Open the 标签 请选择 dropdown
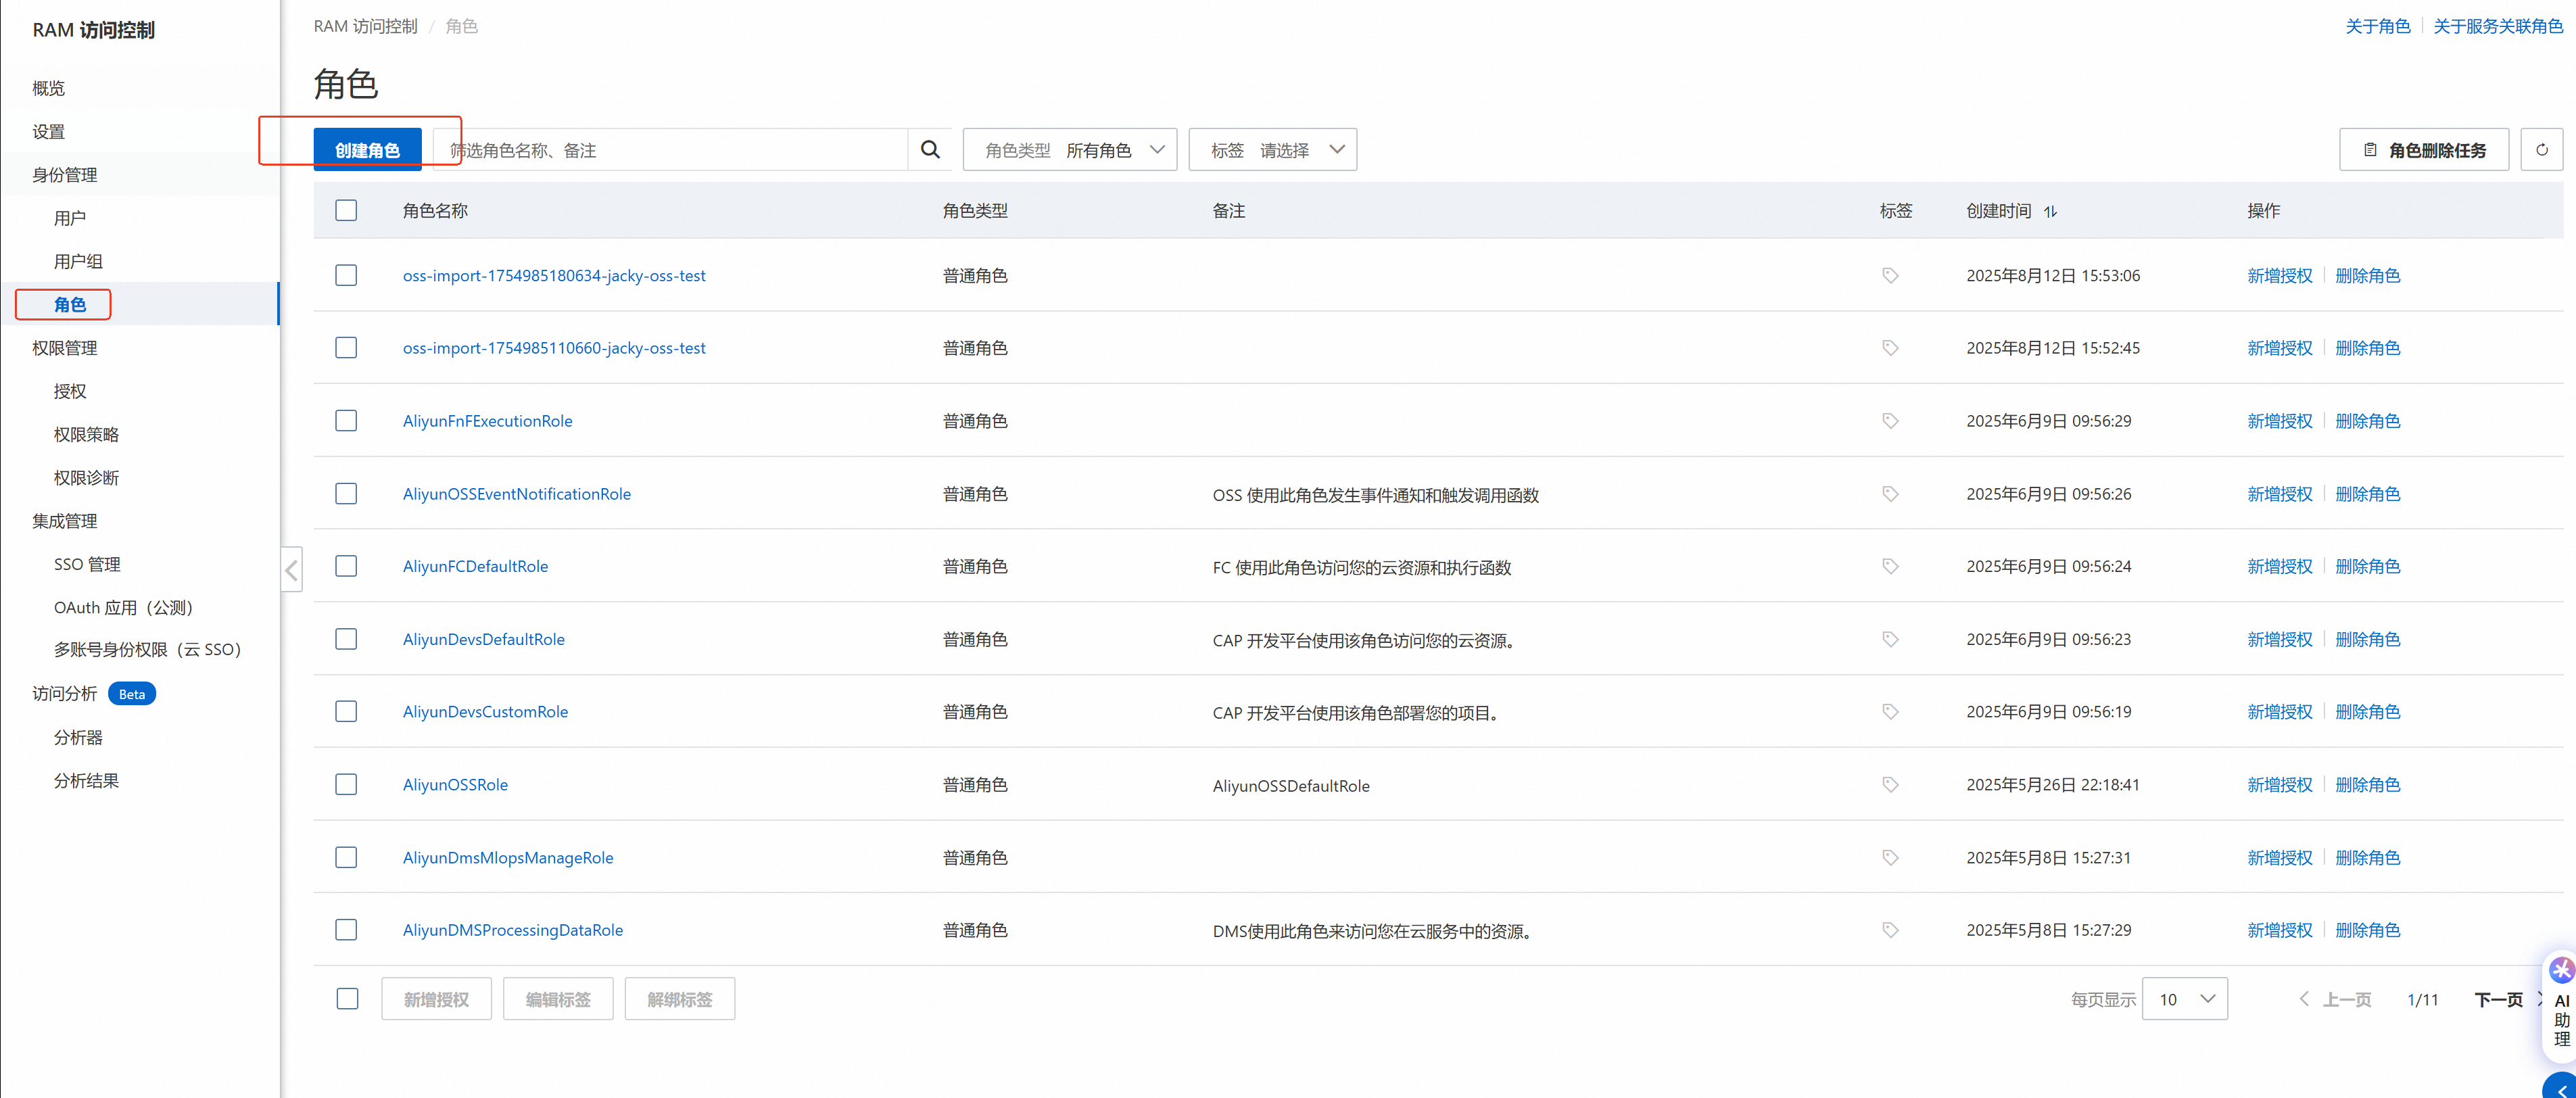2576x1098 pixels. click(x=1272, y=150)
